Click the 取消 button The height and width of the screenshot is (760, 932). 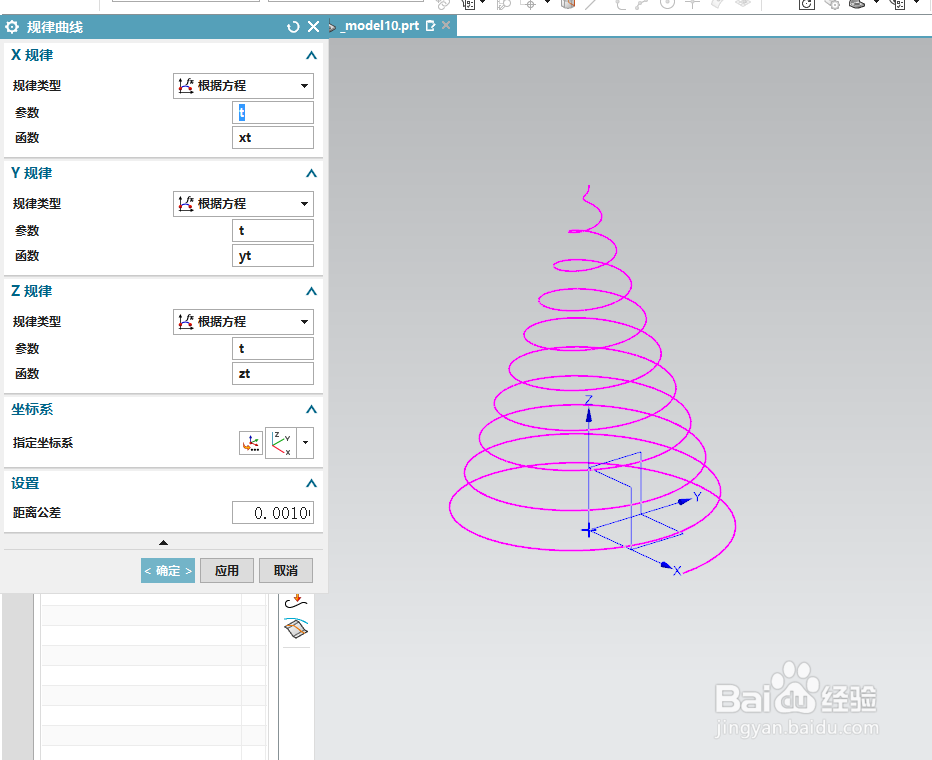(285, 570)
